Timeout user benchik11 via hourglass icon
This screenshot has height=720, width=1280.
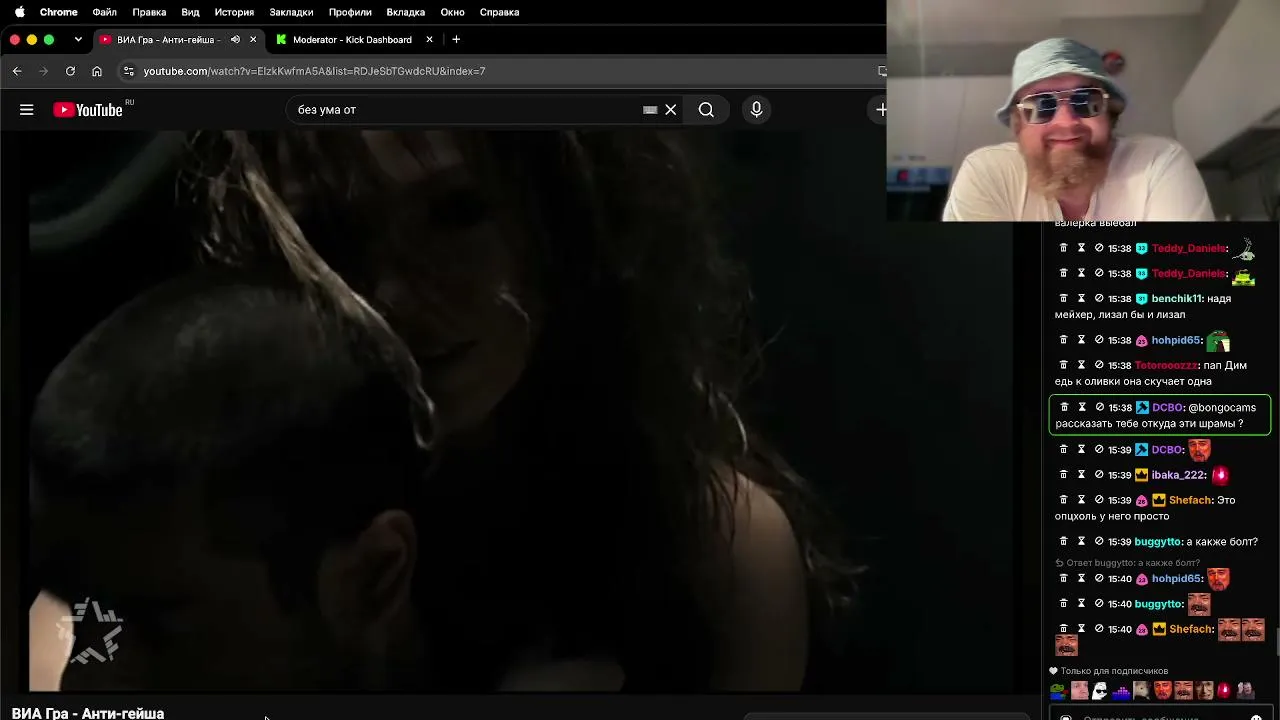1081,299
